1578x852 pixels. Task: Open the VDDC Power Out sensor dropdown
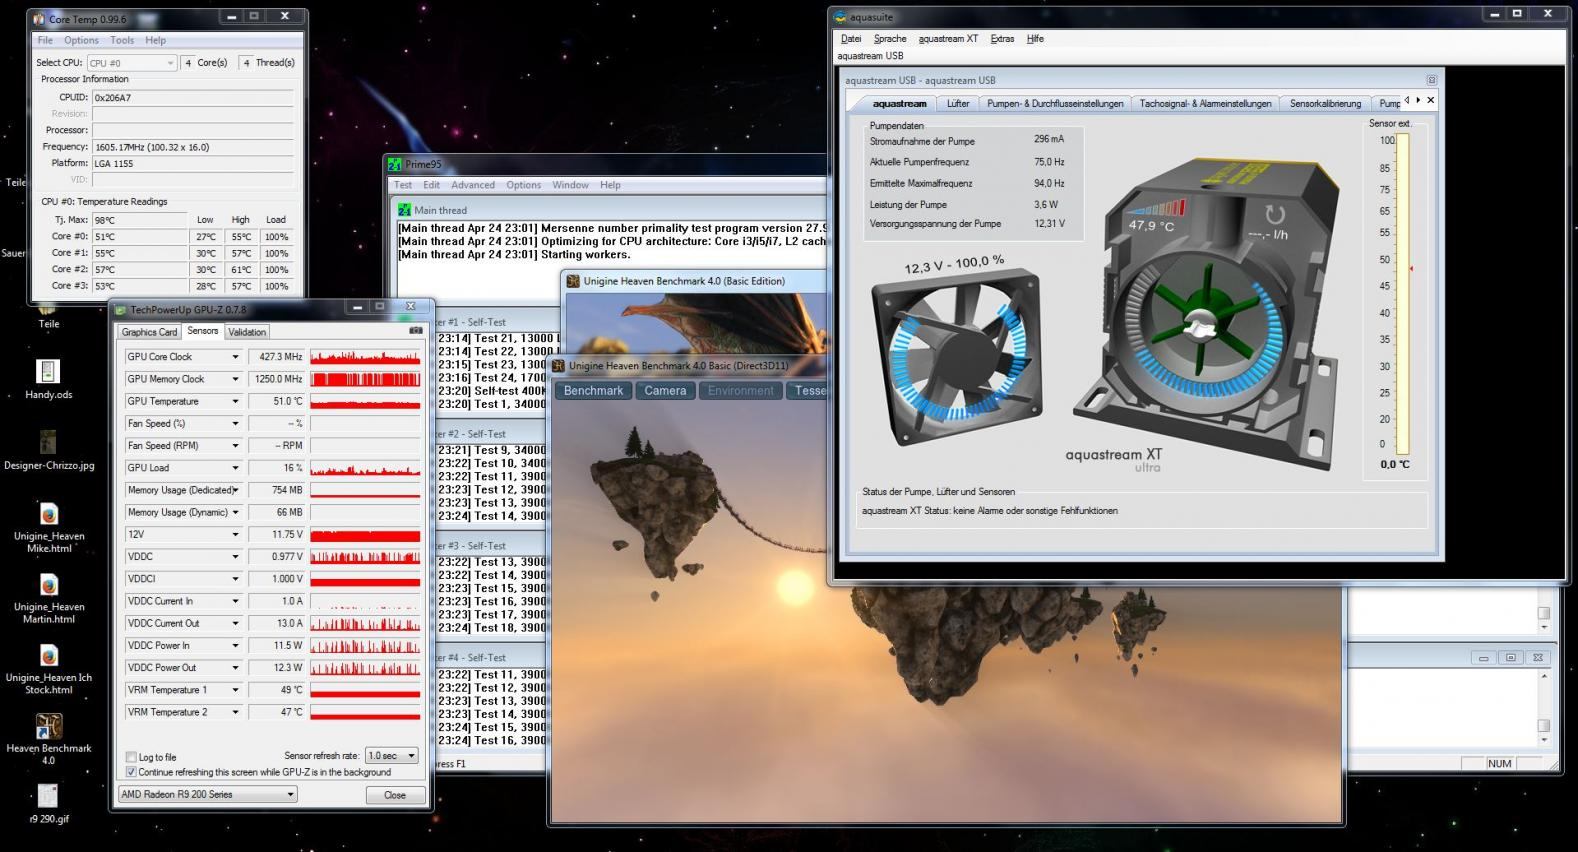pyautogui.click(x=236, y=668)
